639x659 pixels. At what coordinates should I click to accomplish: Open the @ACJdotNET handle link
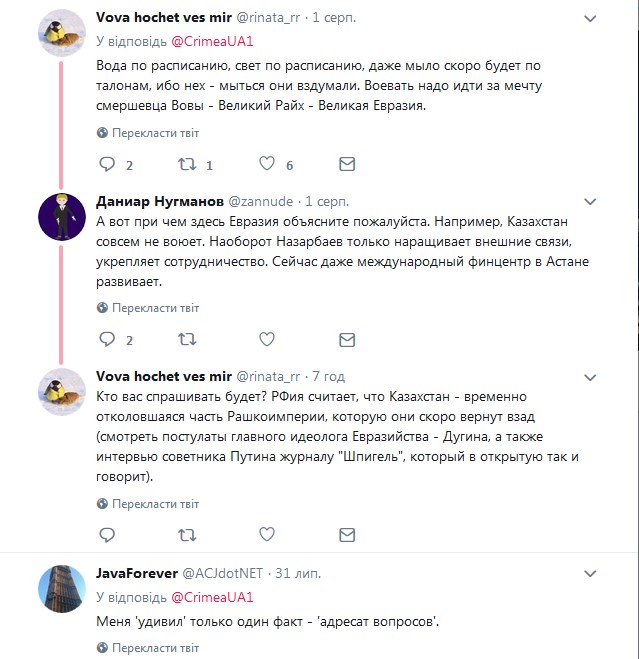[221, 573]
